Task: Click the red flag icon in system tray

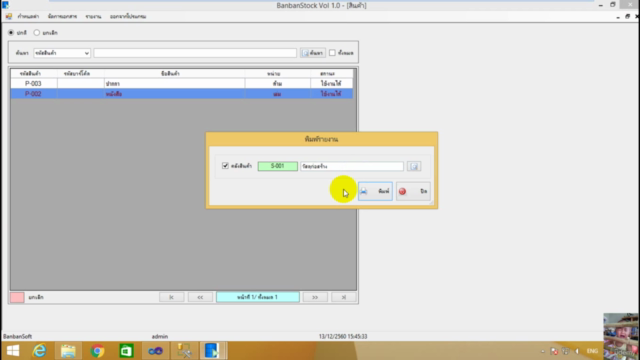Action: [554, 351]
